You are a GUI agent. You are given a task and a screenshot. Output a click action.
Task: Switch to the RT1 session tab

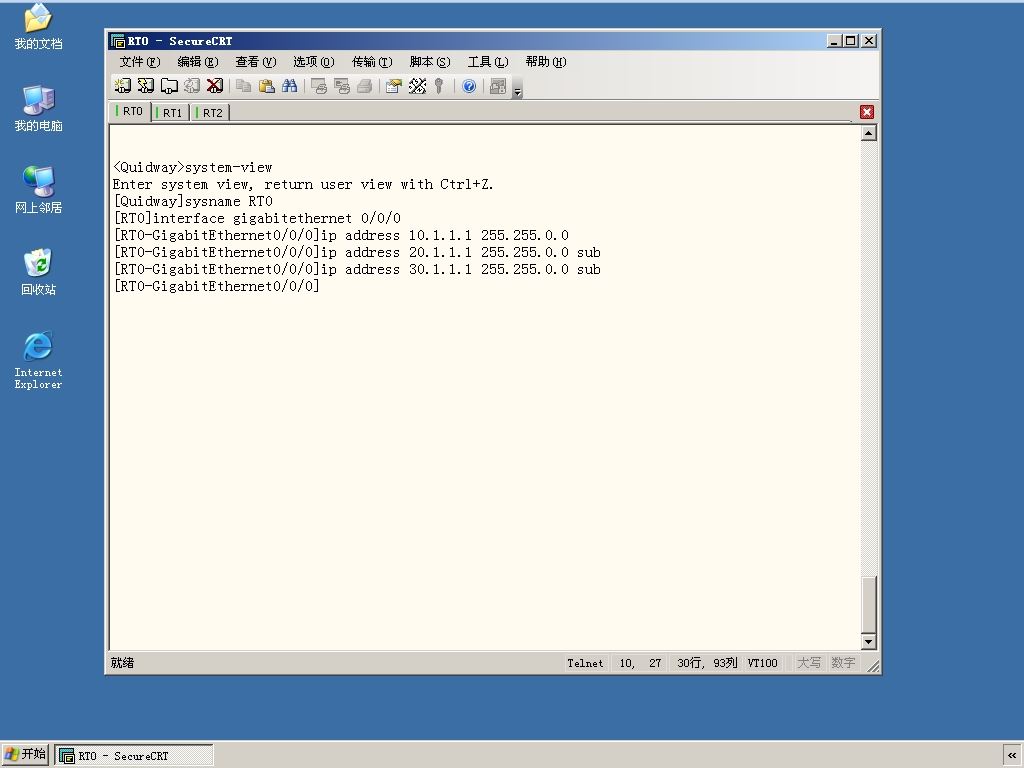tap(170, 112)
